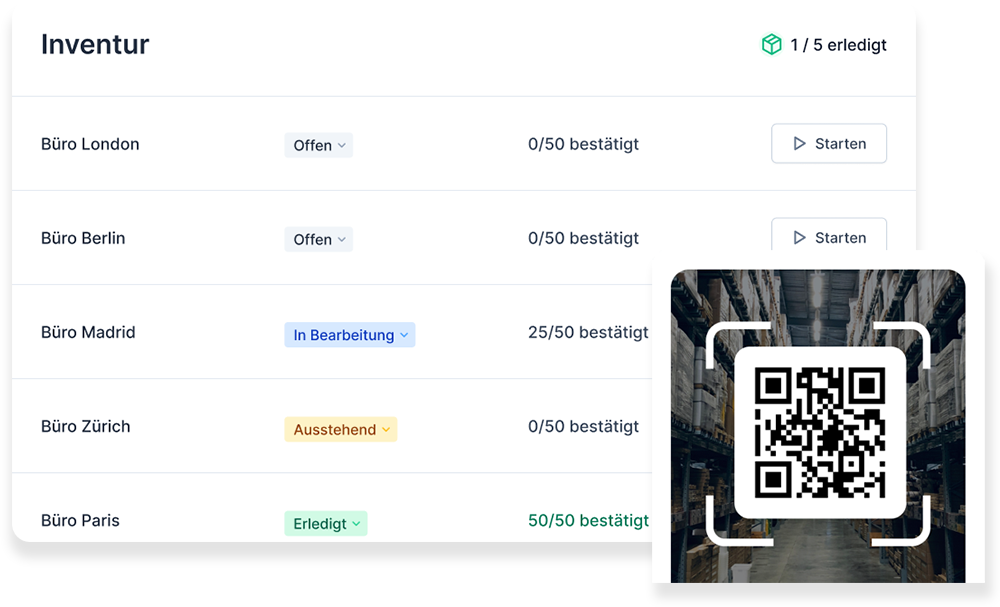Expand the In Bearbeitung status selector for Madrid
The width and height of the screenshot is (1000, 607).
[350, 334]
